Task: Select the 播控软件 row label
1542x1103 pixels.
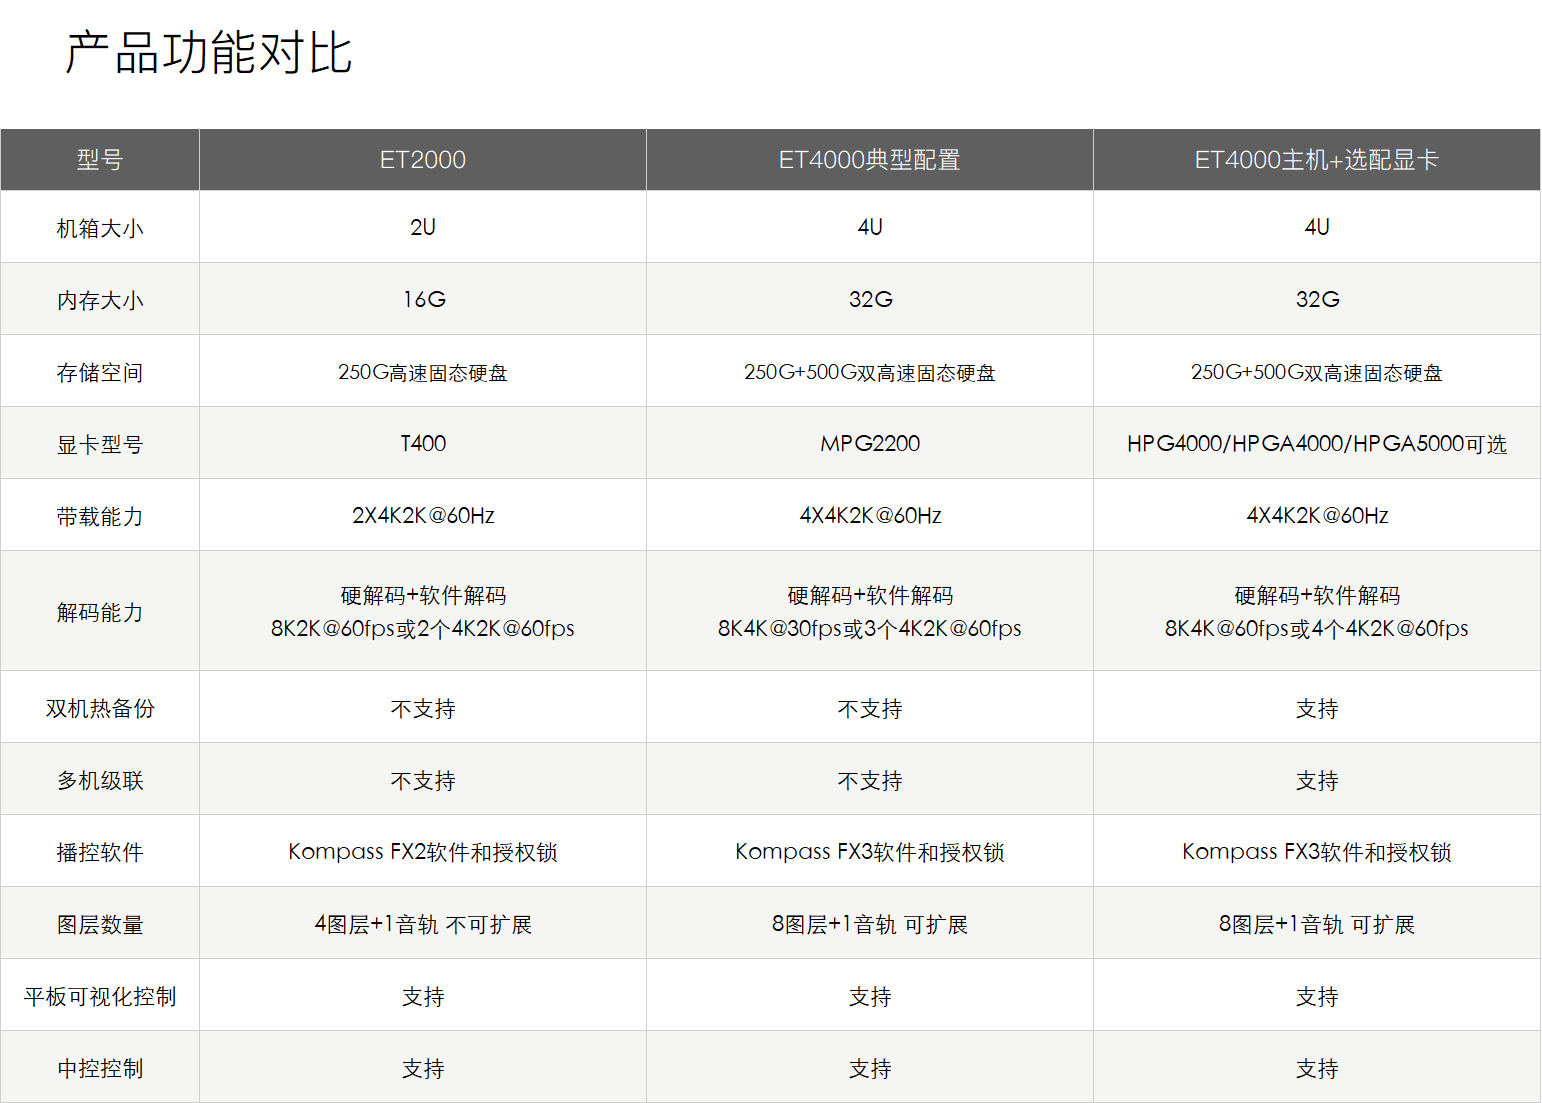Action: (100, 852)
